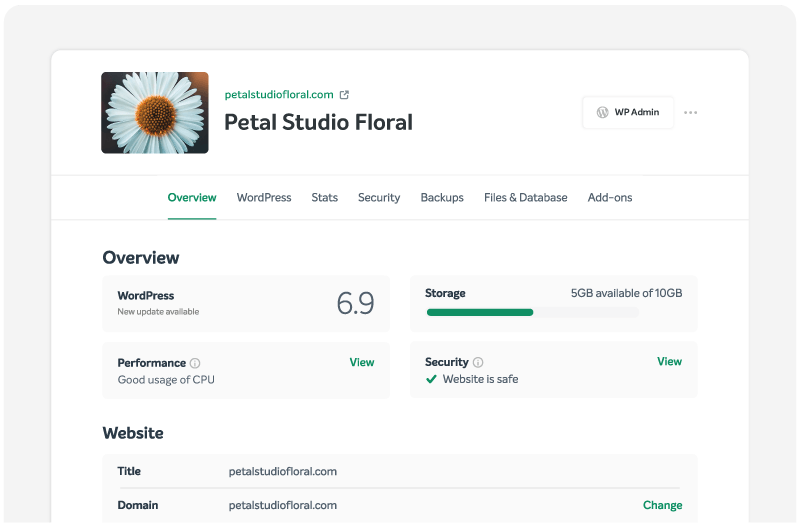Image resolution: width=800 pixels, height=528 pixels.
Task: Click the Domain row label
Action: 138,506
